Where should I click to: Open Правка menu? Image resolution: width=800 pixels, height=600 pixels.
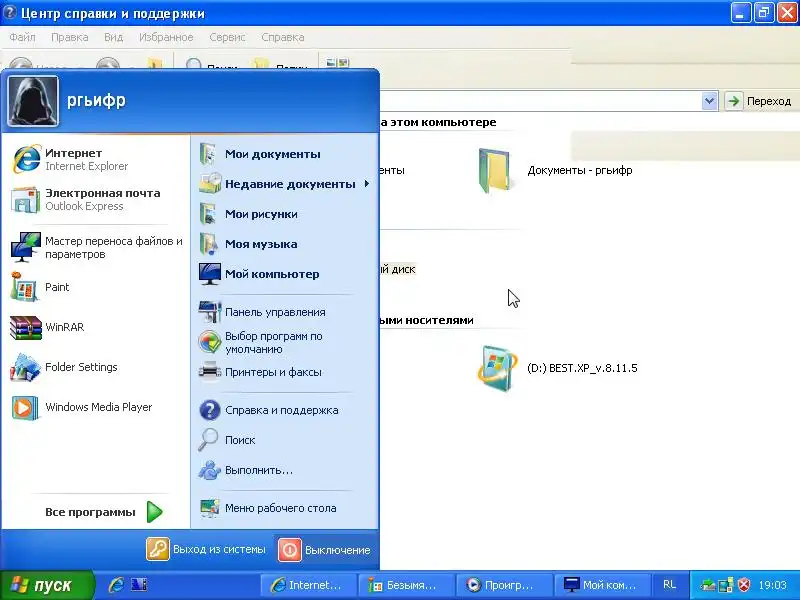pyautogui.click(x=69, y=37)
